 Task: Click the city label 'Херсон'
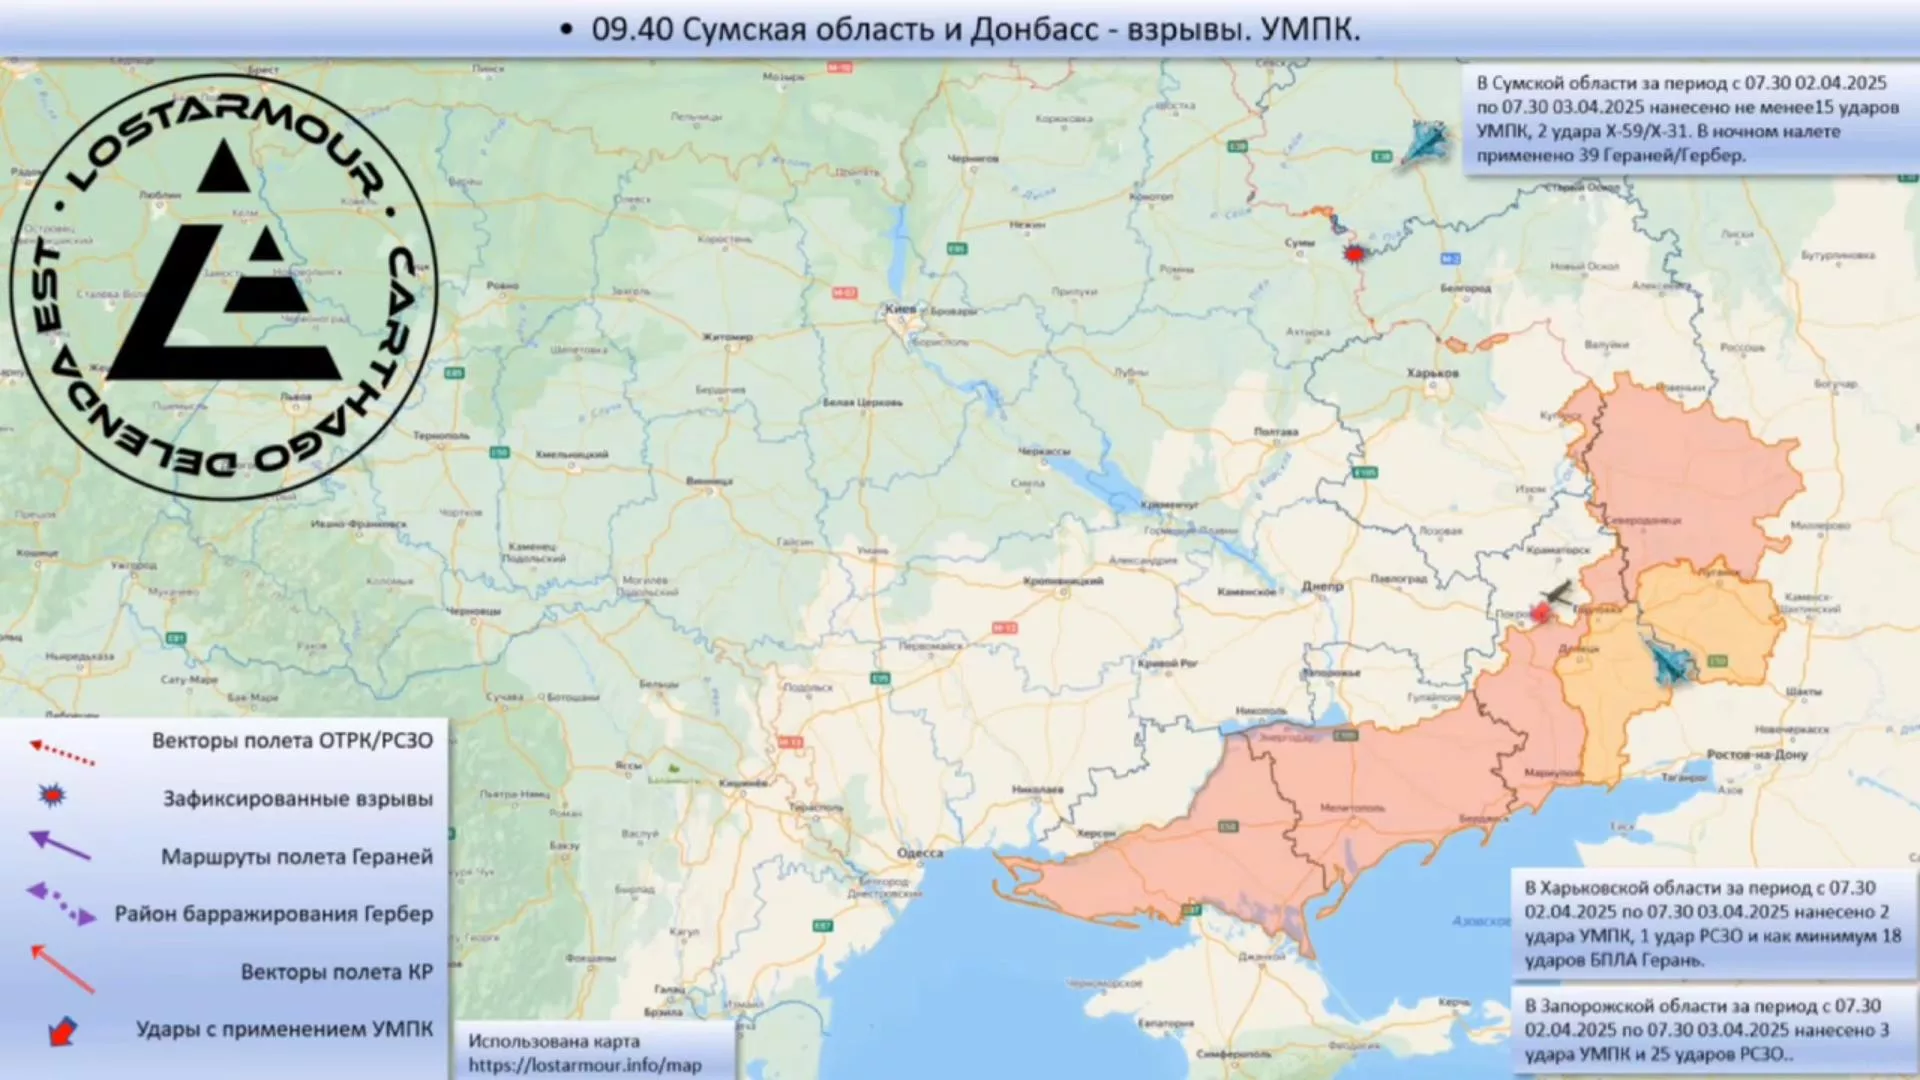coord(1097,833)
